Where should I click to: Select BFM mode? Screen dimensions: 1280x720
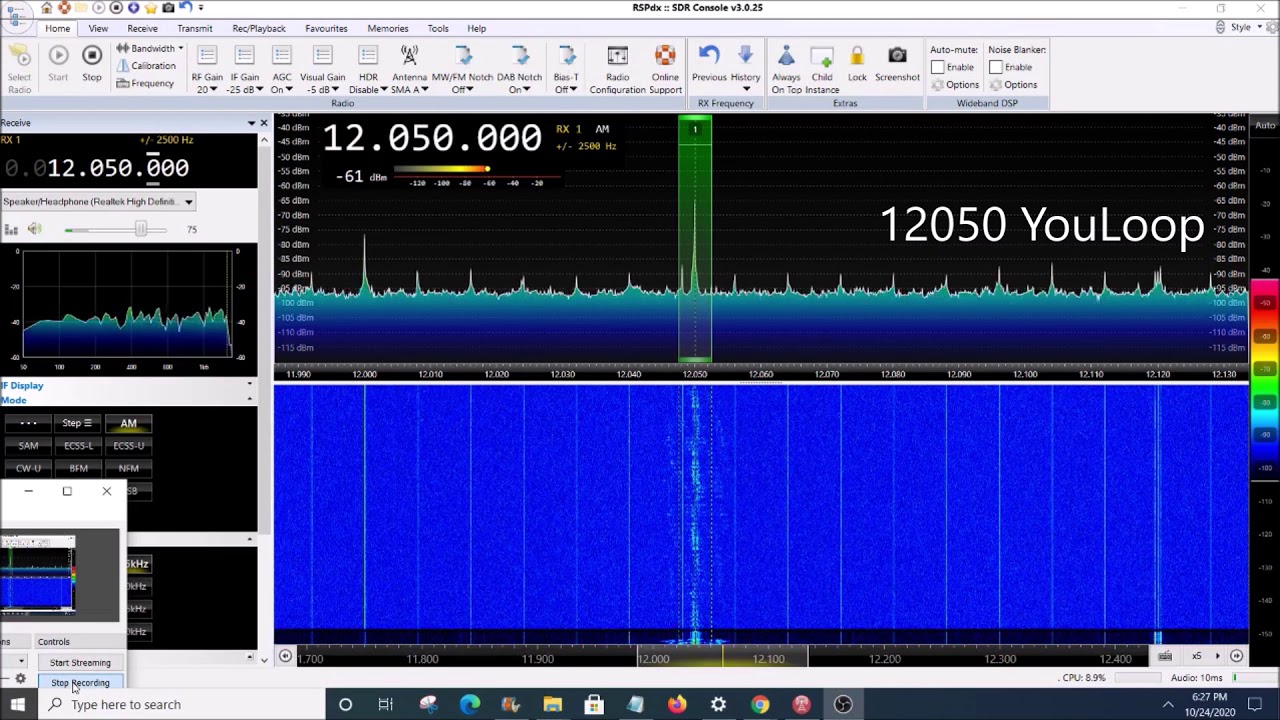[78, 468]
